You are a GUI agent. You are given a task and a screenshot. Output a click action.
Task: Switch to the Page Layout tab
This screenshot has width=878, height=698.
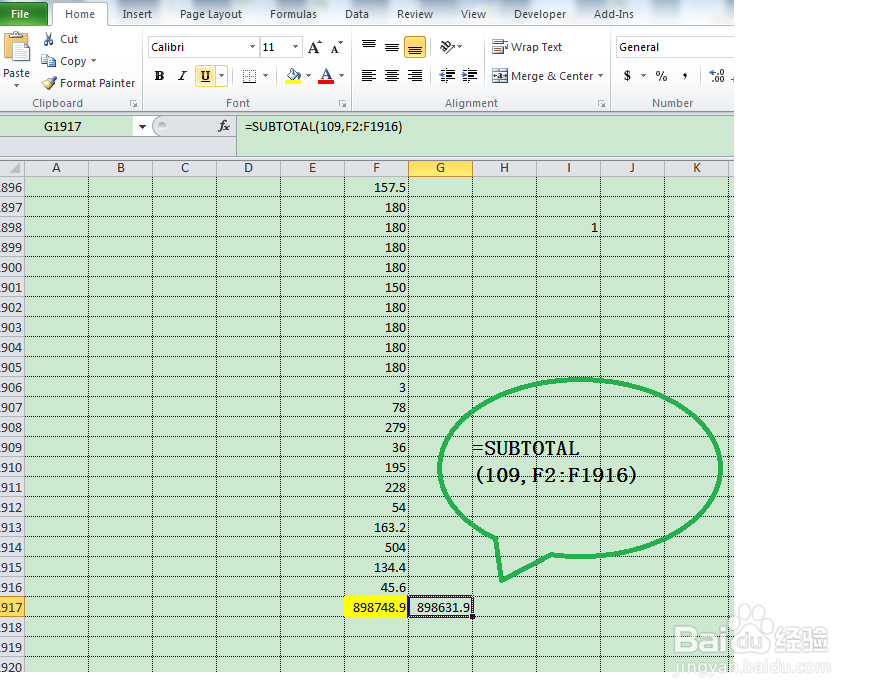(x=211, y=14)
